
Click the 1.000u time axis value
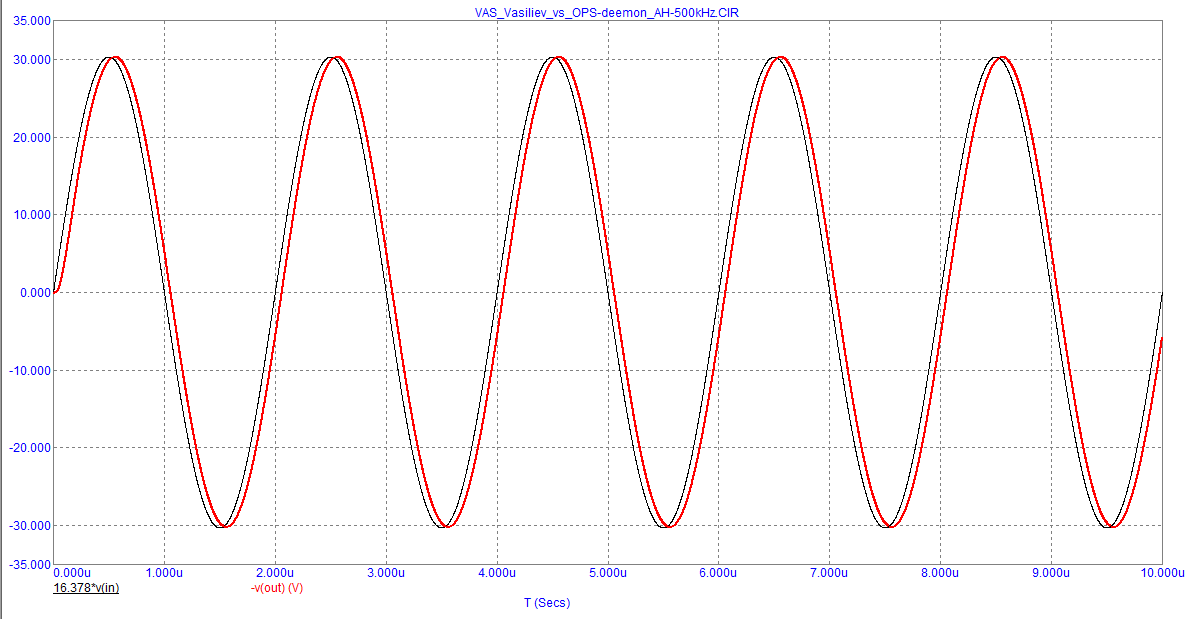[164, 573]
